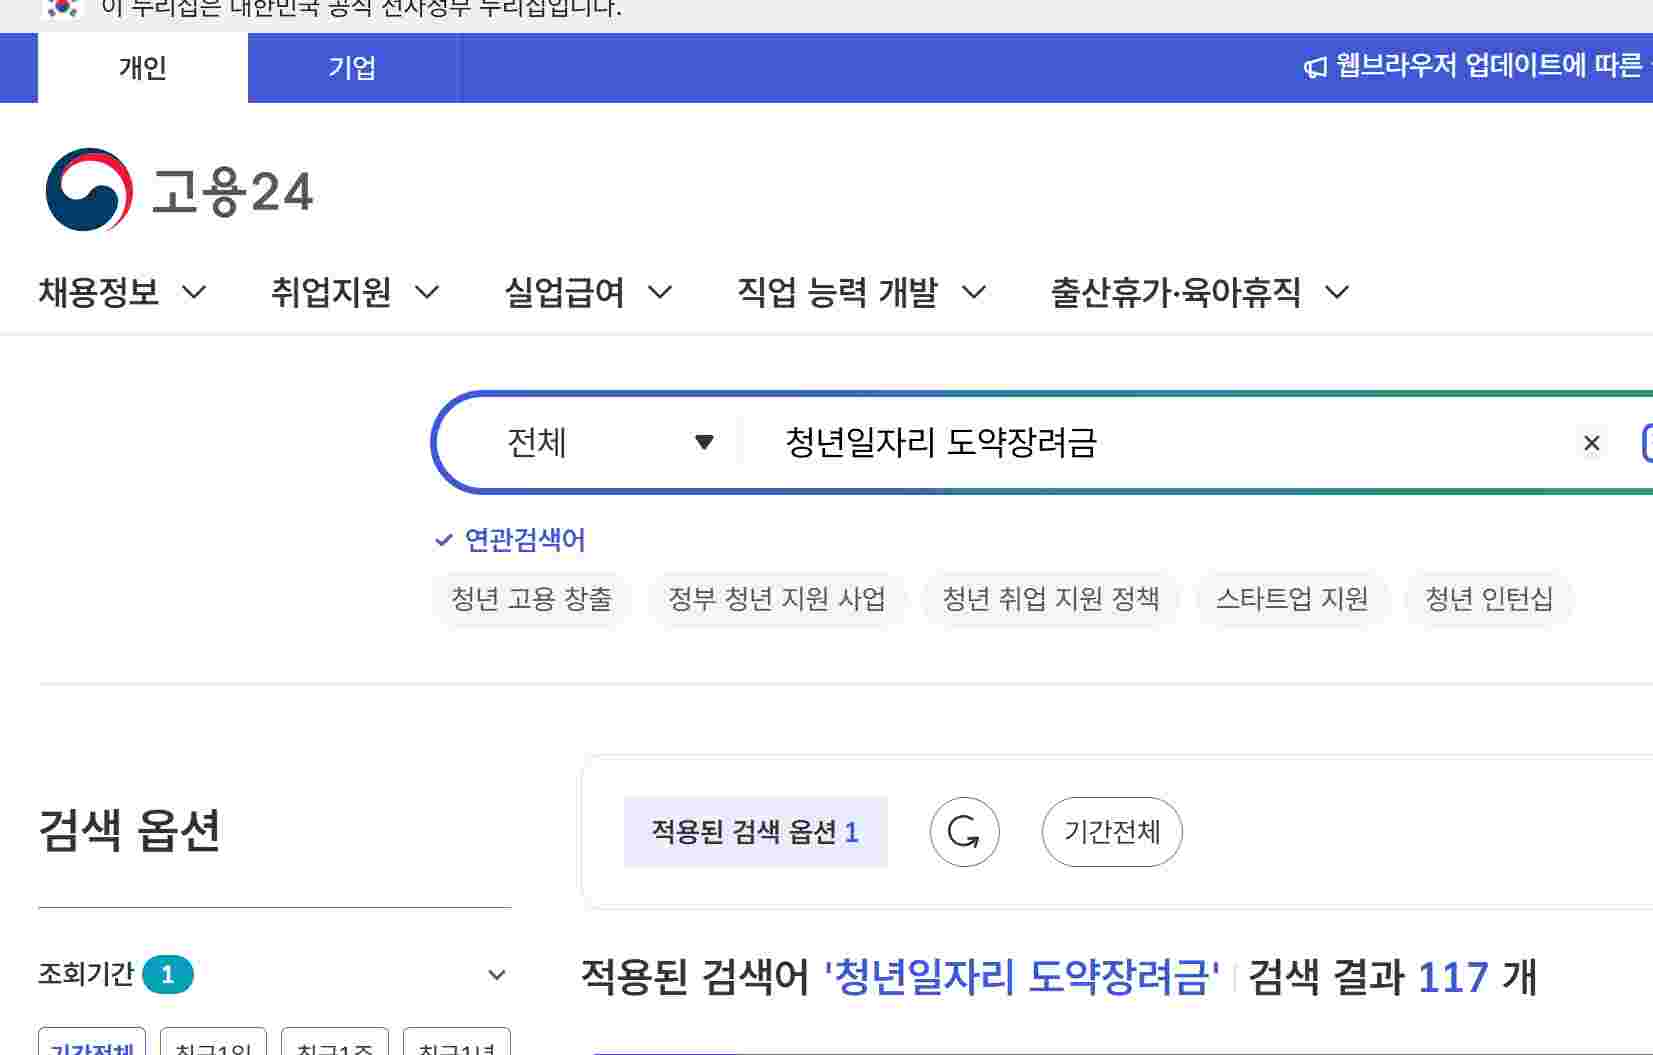
Task: Click the checkmark beside 연관검색어
Action: coord(444,541)
